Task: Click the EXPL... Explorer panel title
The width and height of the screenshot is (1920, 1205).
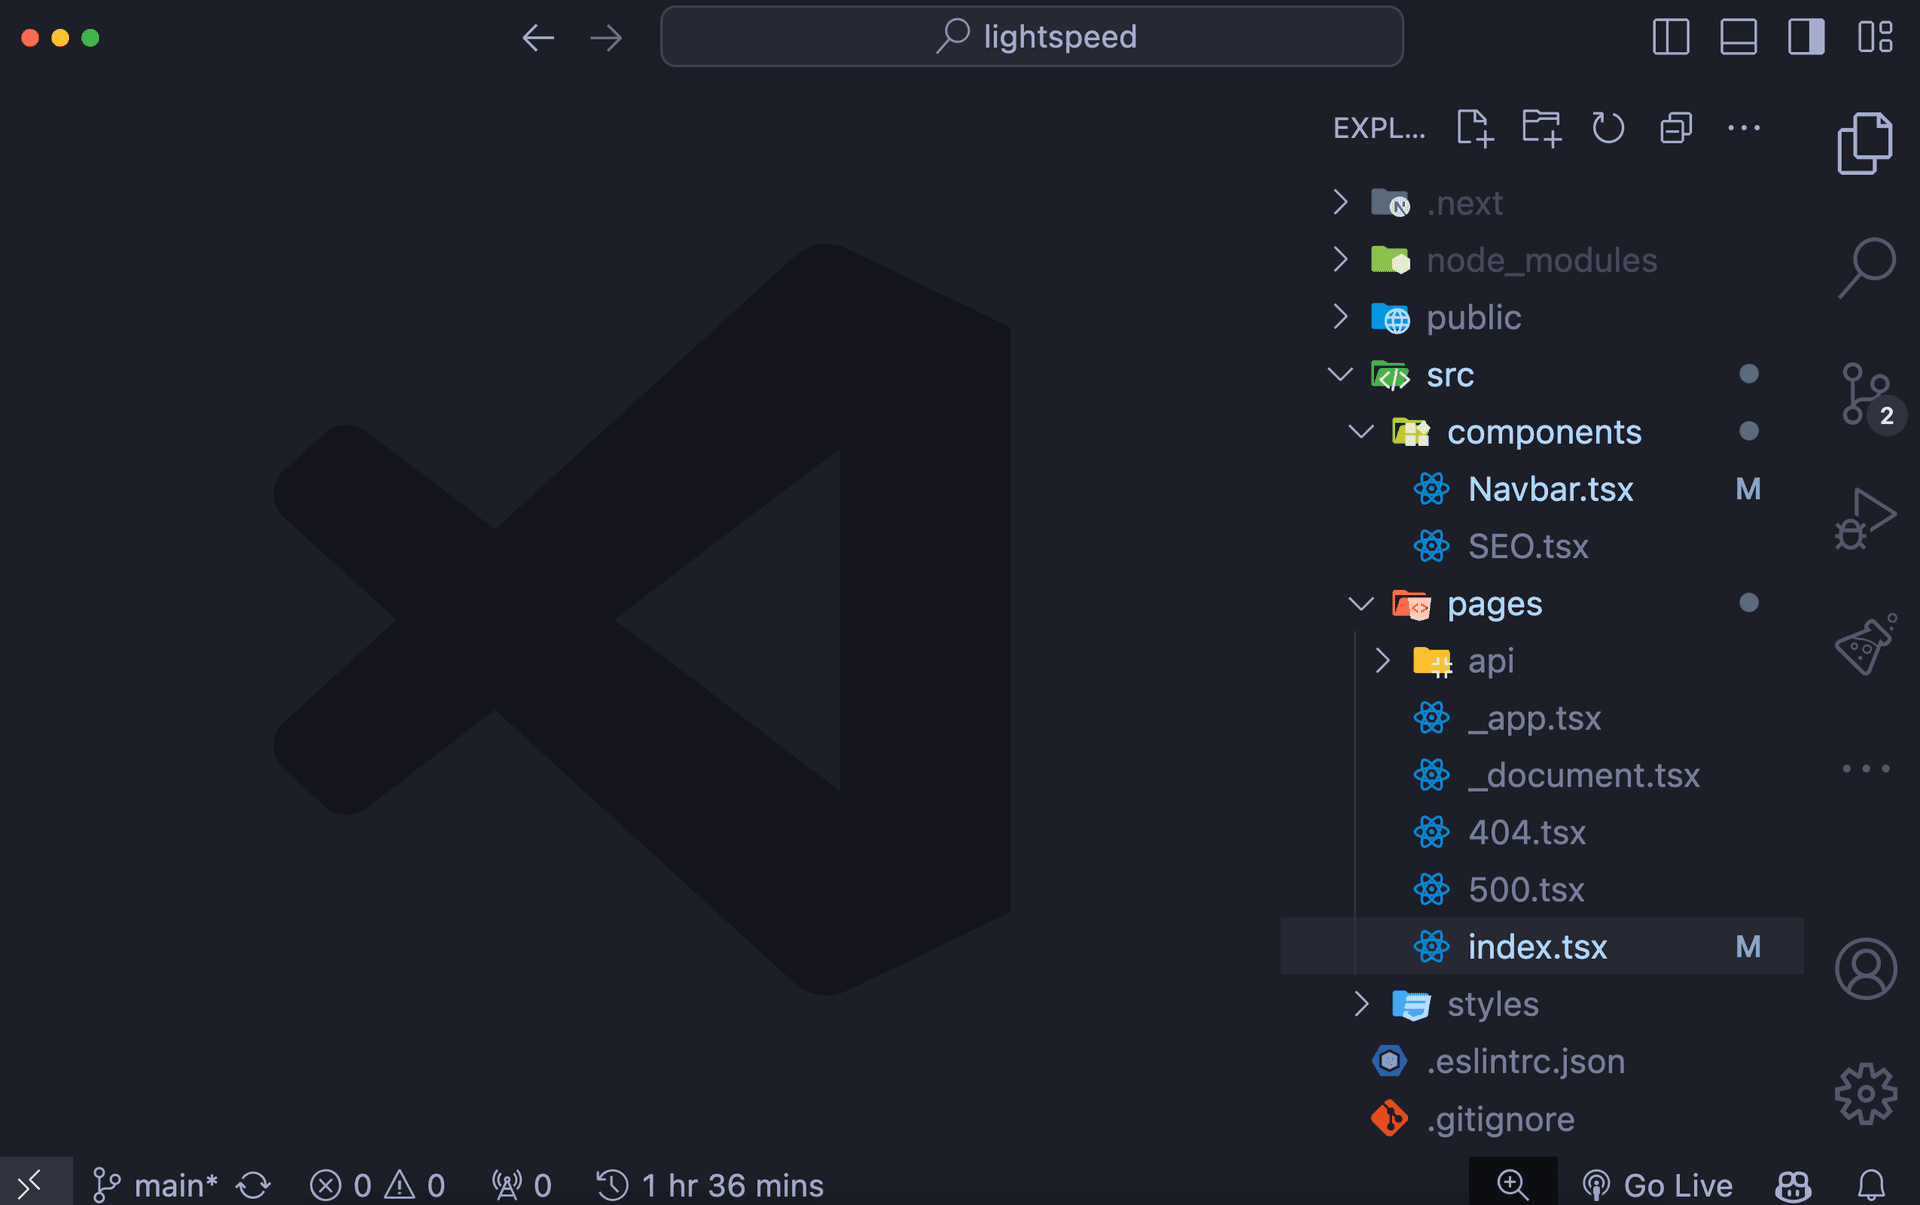Action: [x=1379, y=128]
